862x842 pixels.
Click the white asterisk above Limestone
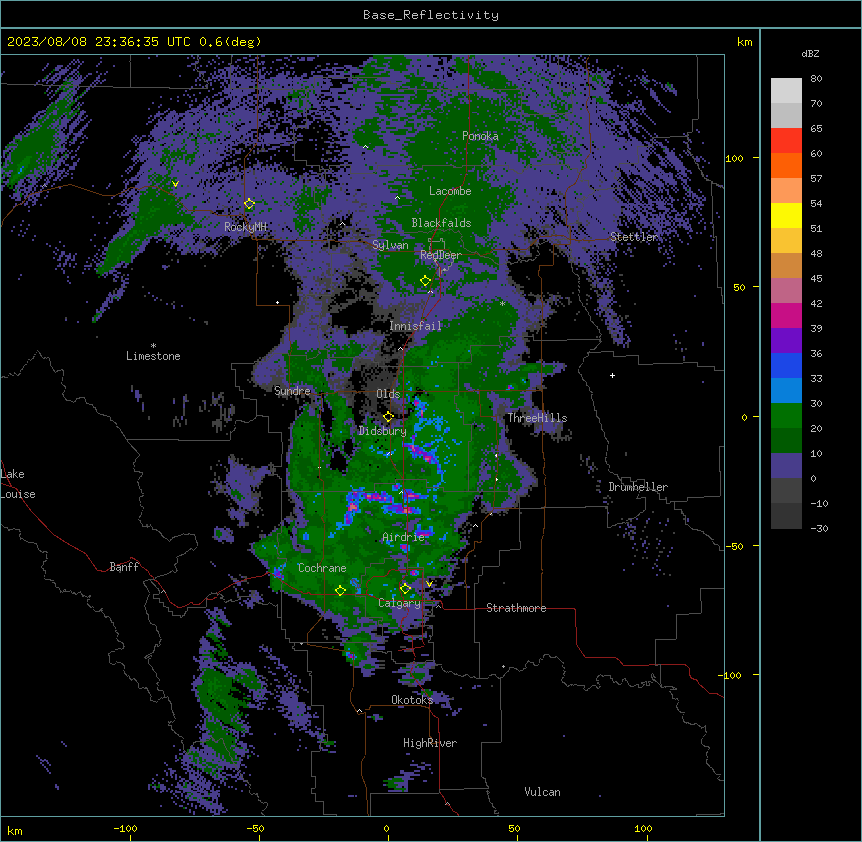pos(153,346)
